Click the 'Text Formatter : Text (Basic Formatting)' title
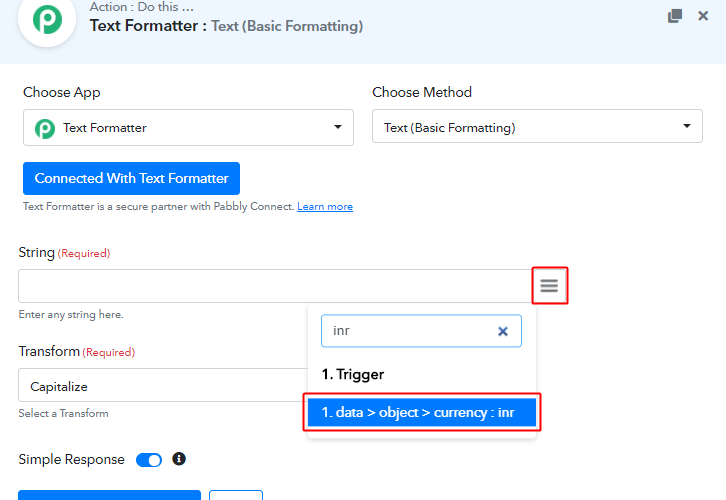726x500 pixels. click(226, 26)
